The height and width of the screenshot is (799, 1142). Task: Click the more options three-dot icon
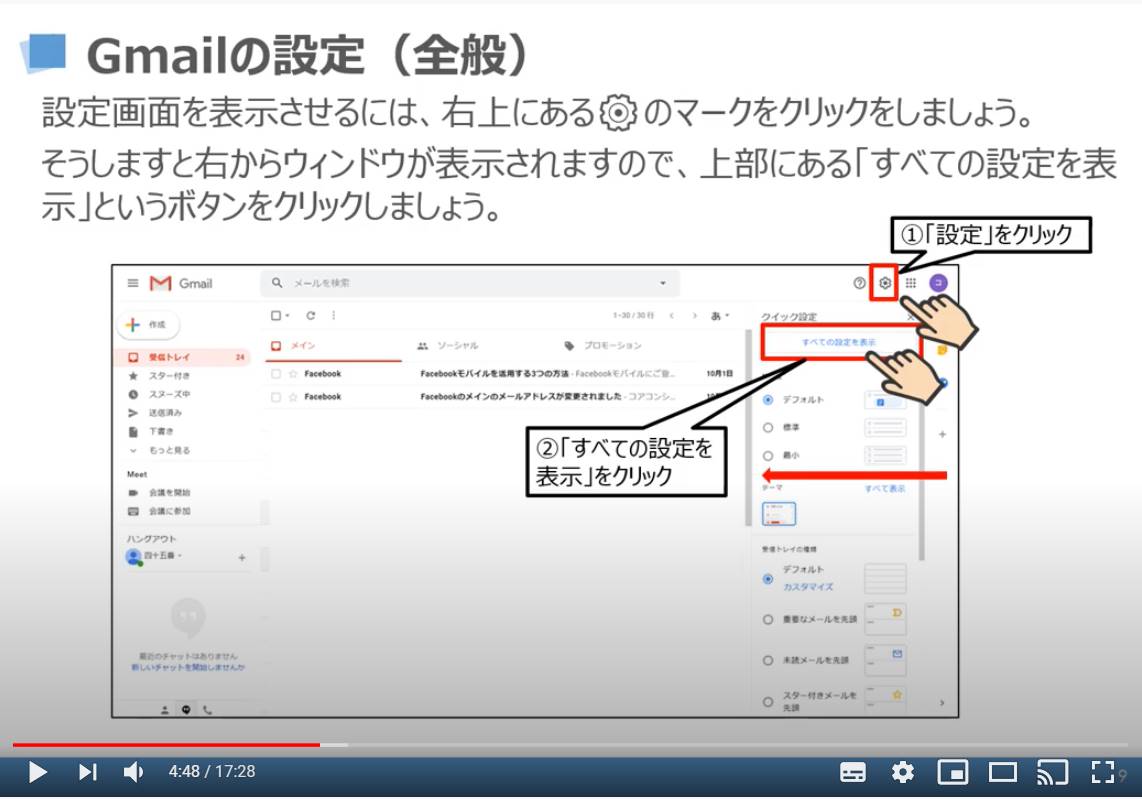[334, 315]
